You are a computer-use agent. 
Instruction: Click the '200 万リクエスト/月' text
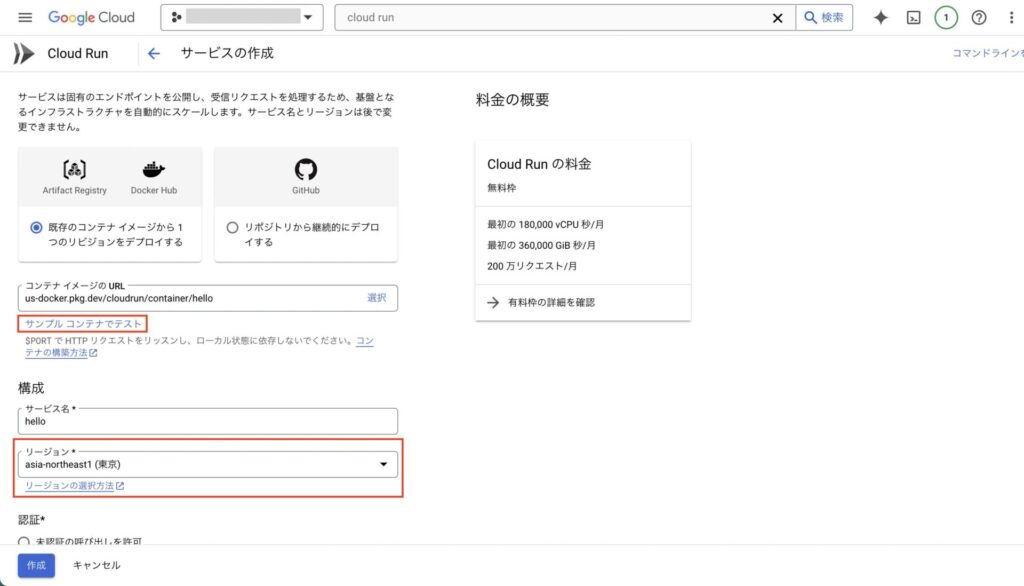click(x=532, y=267)
